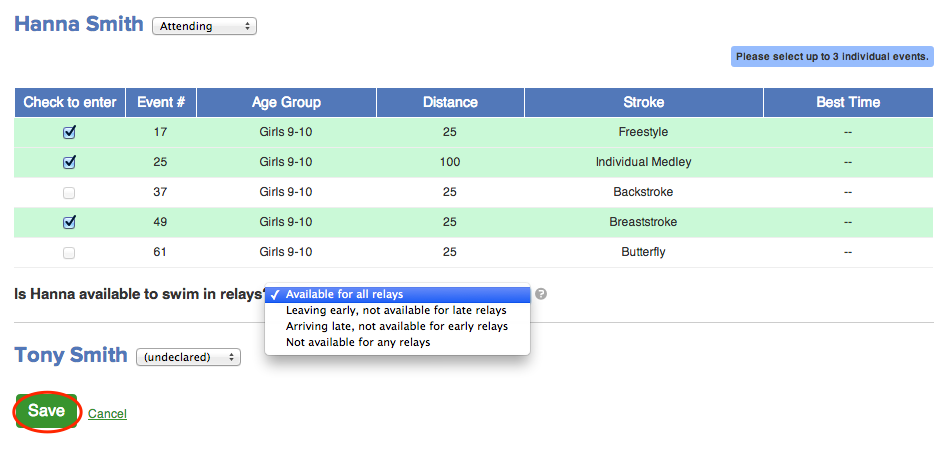Click the Distance column header
The width and height of the screenshot is (947, 459).
(x=450, y=102)
